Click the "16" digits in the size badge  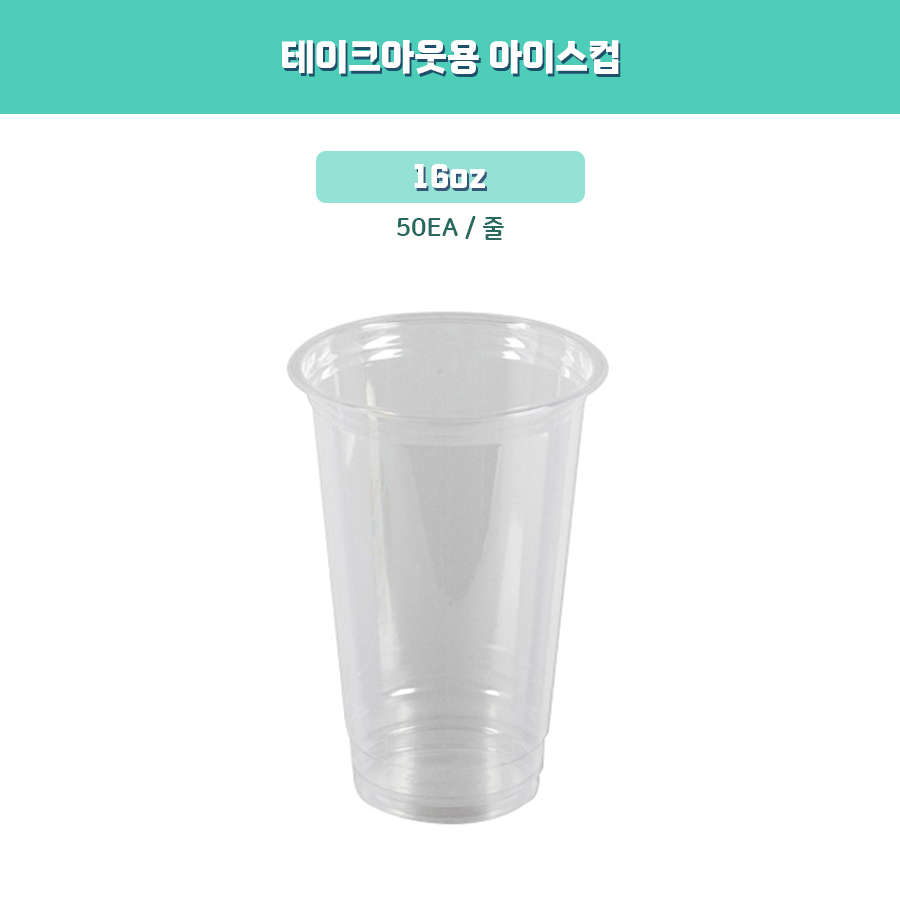(x=431, y=177)
